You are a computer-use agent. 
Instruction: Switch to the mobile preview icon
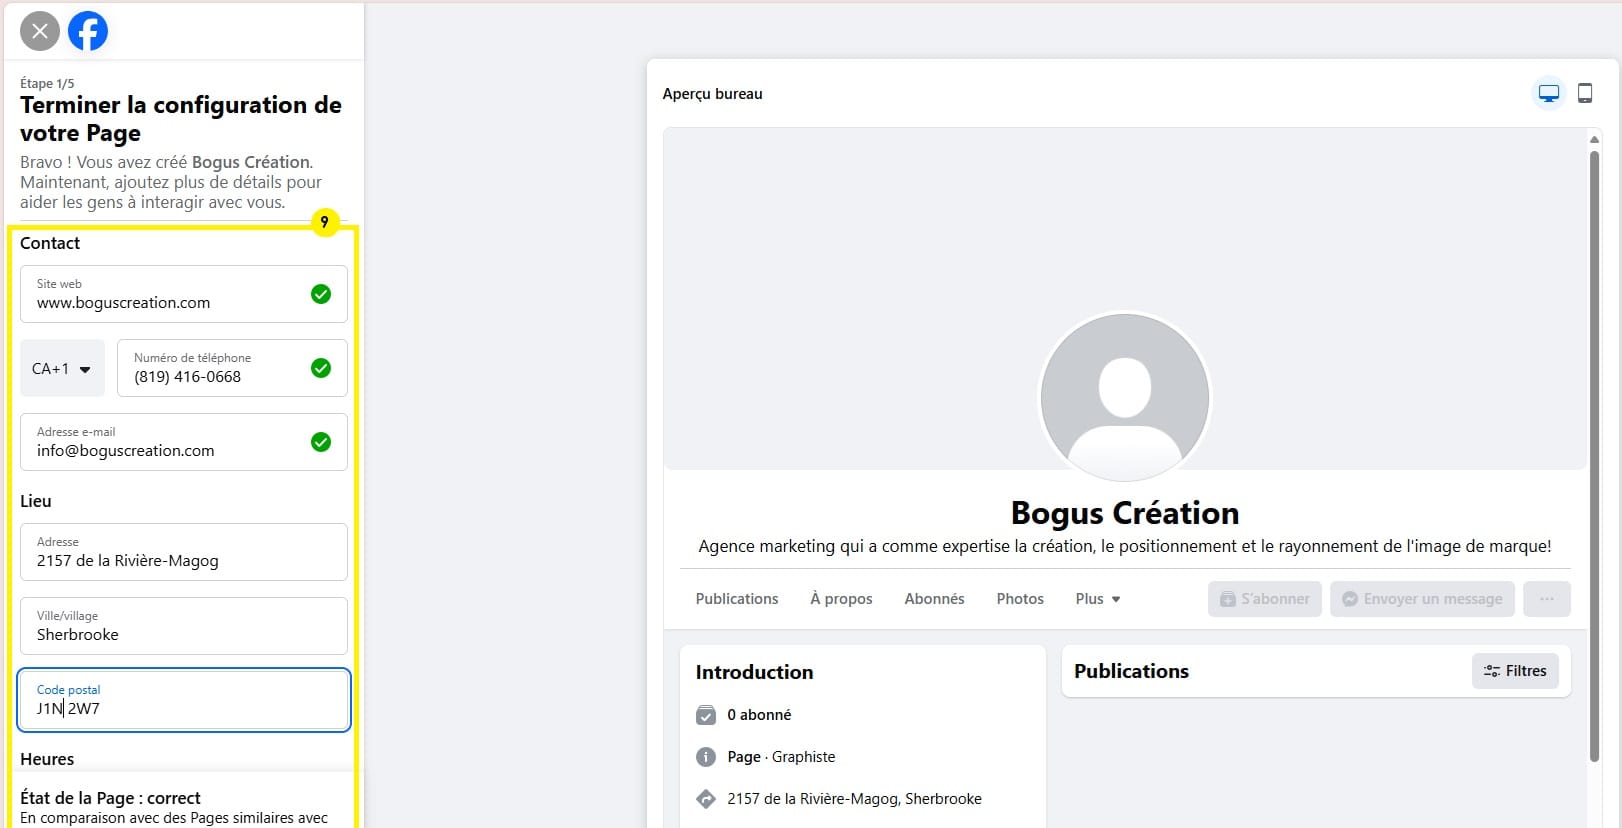pos(1585,93)
